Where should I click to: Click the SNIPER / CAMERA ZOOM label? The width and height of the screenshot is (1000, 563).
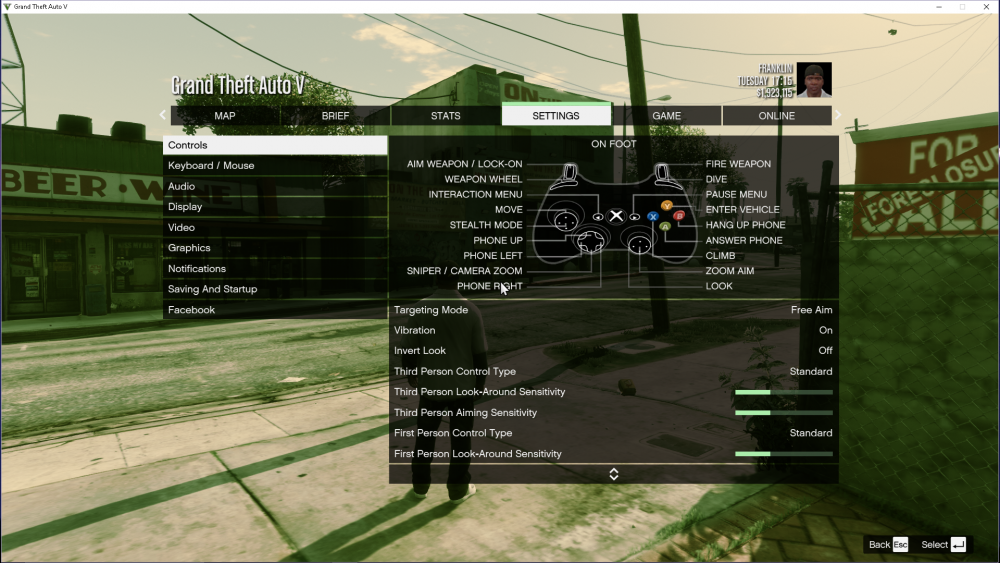pos(464,271)
